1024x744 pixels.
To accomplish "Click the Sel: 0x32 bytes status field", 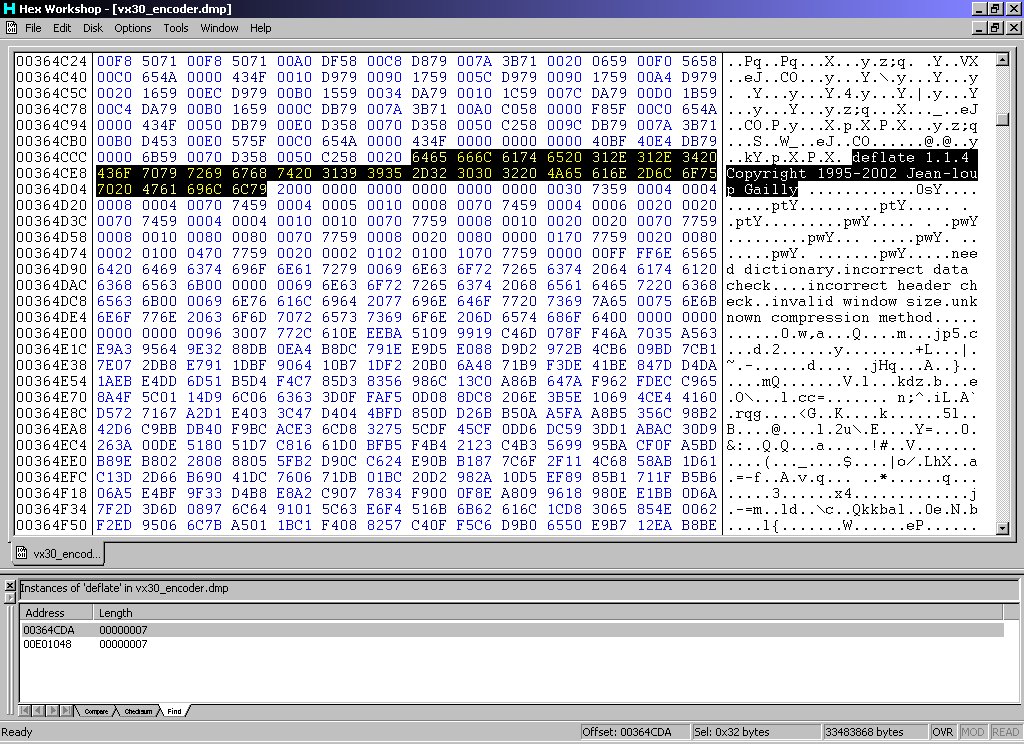I will [756, 732].
